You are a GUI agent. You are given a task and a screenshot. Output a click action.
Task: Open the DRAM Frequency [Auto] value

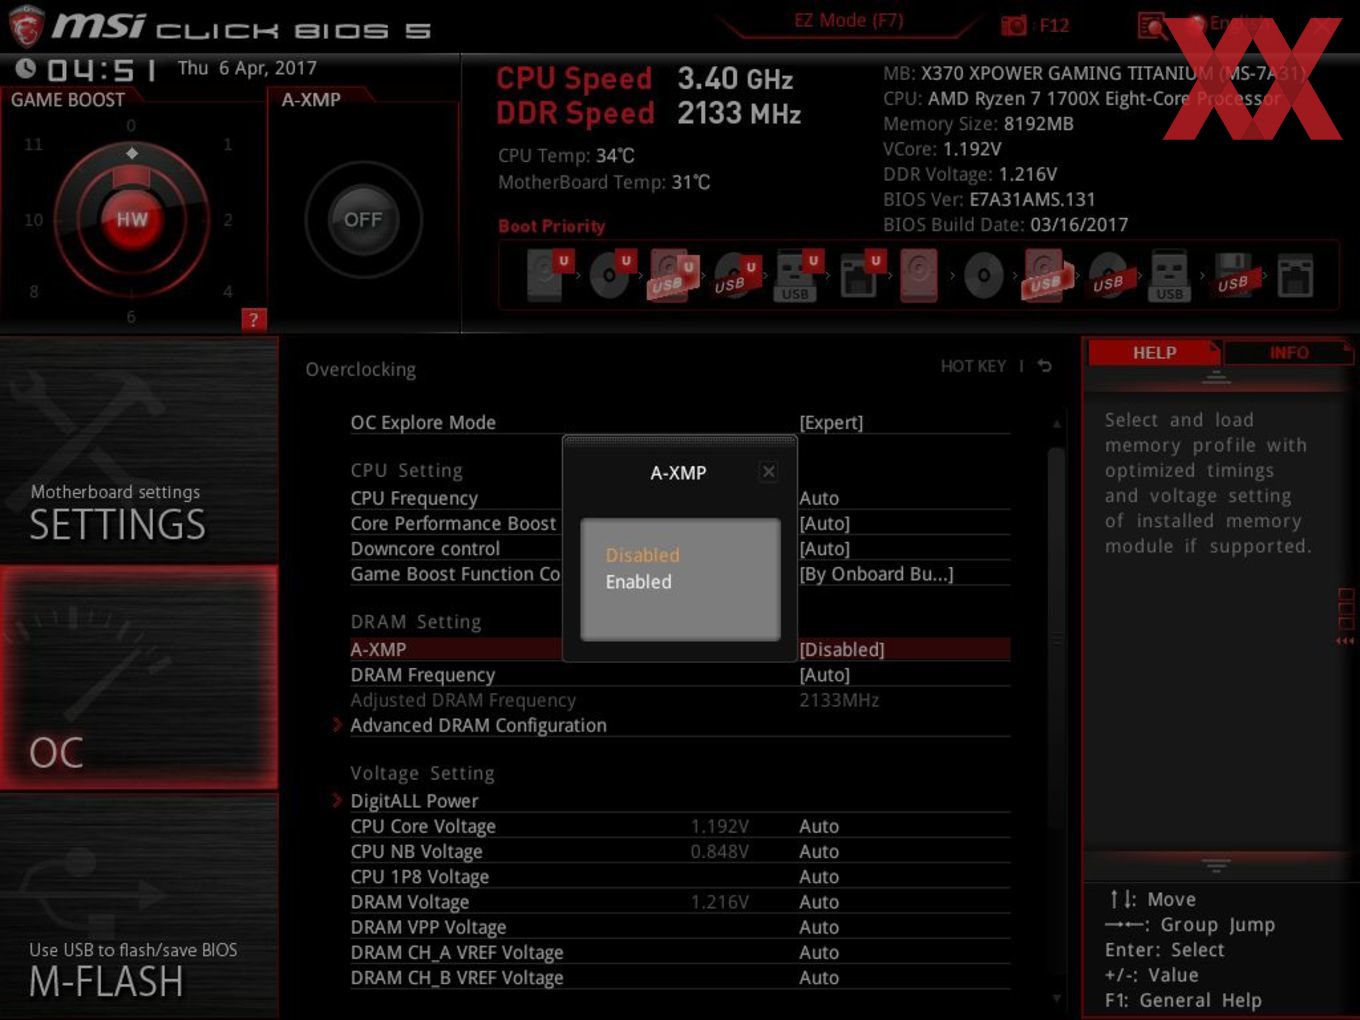[825, 675]
